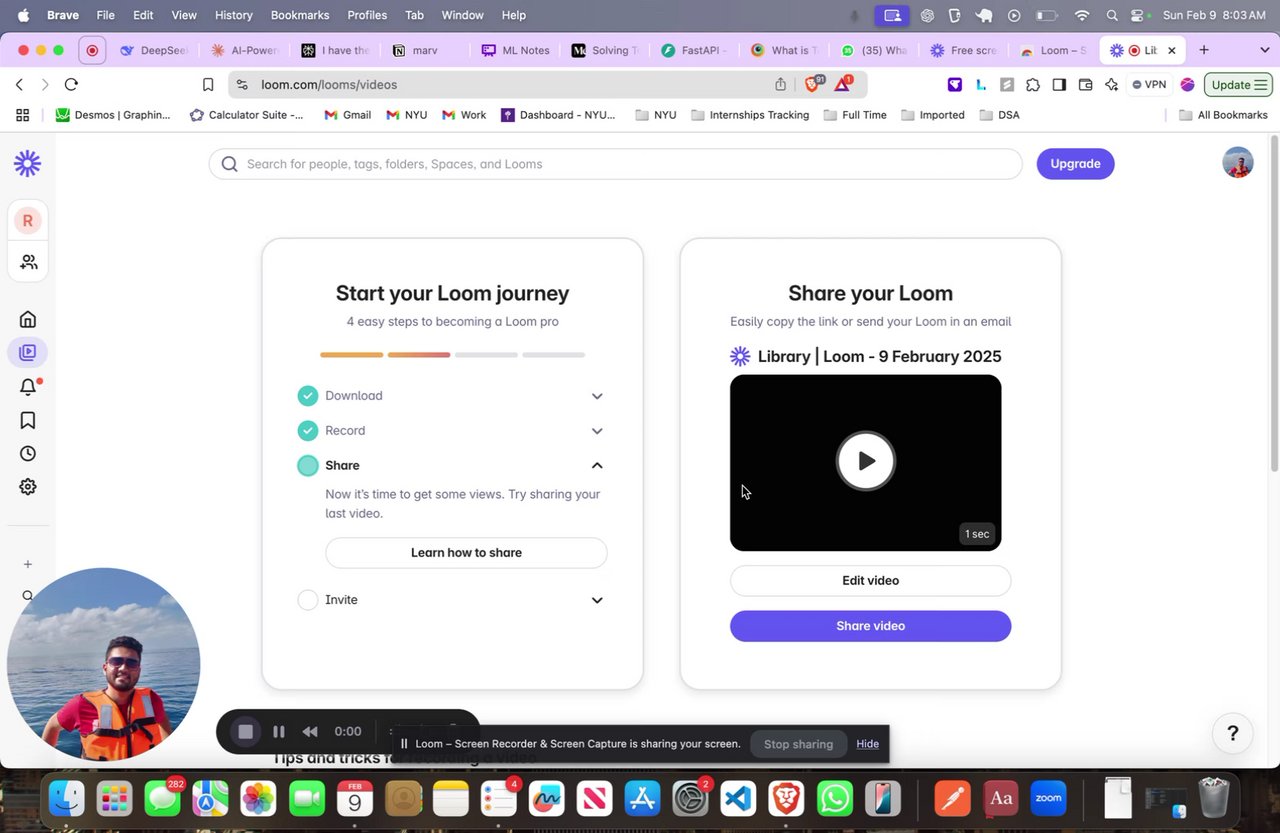
Task: Open the Profiles menu
Action: 367,15
